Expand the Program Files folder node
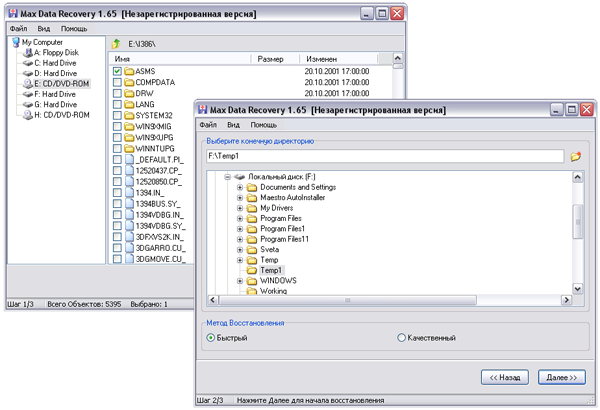Screen dimensions: 600x410 click(240, 219)
